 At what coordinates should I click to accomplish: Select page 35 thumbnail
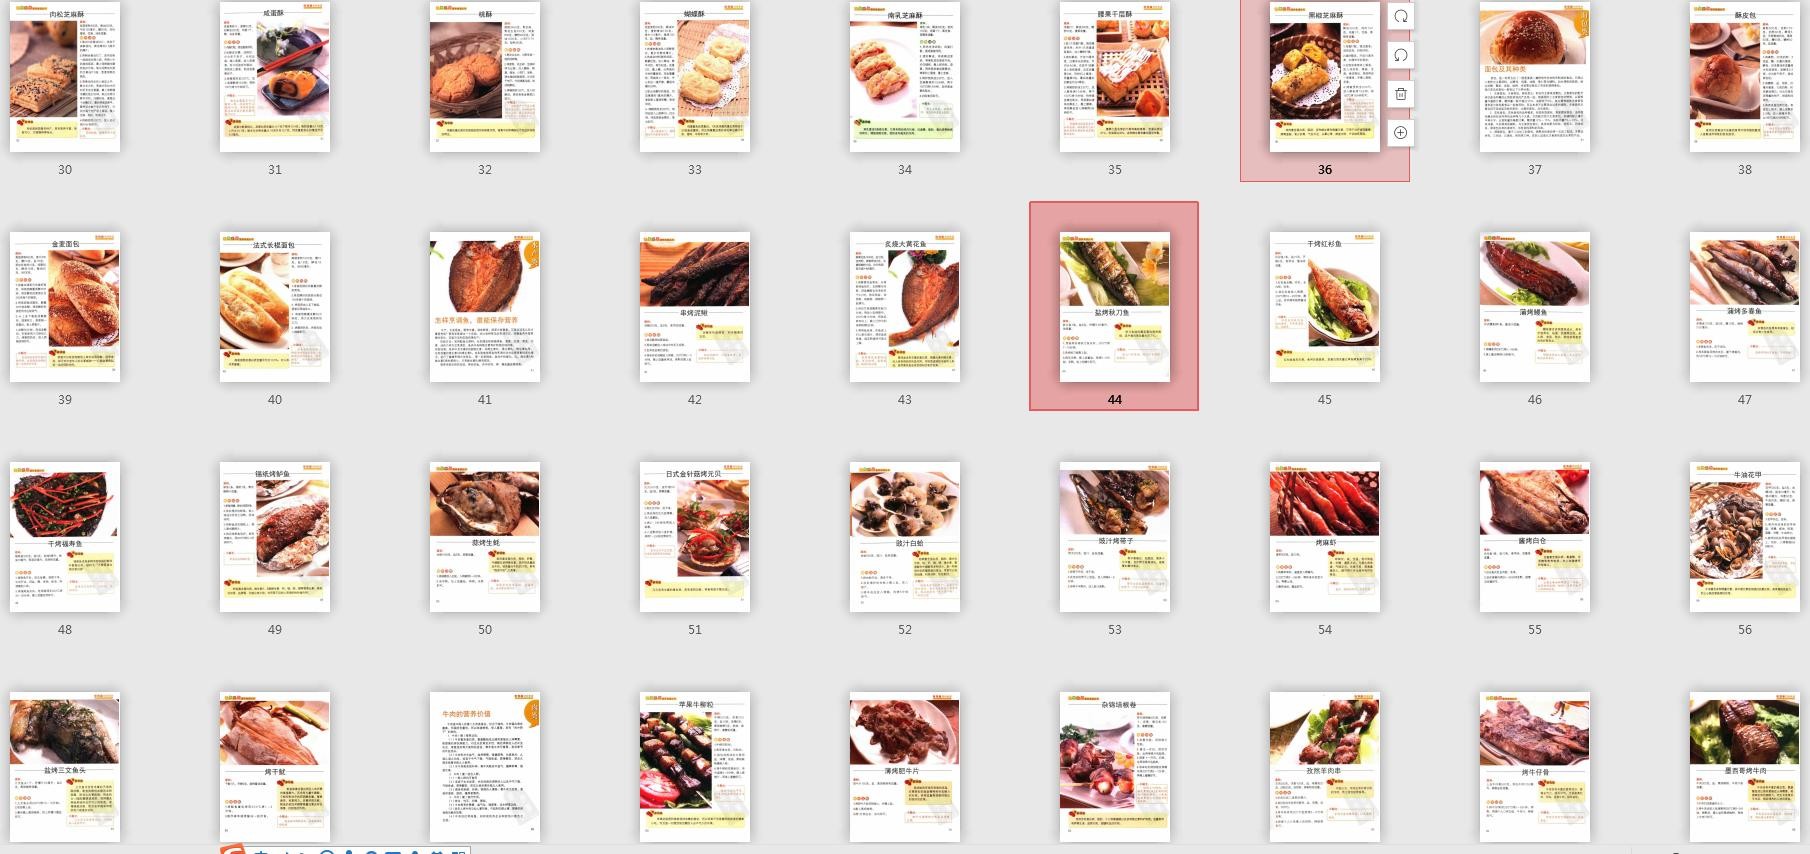(x=1115, y=77)
